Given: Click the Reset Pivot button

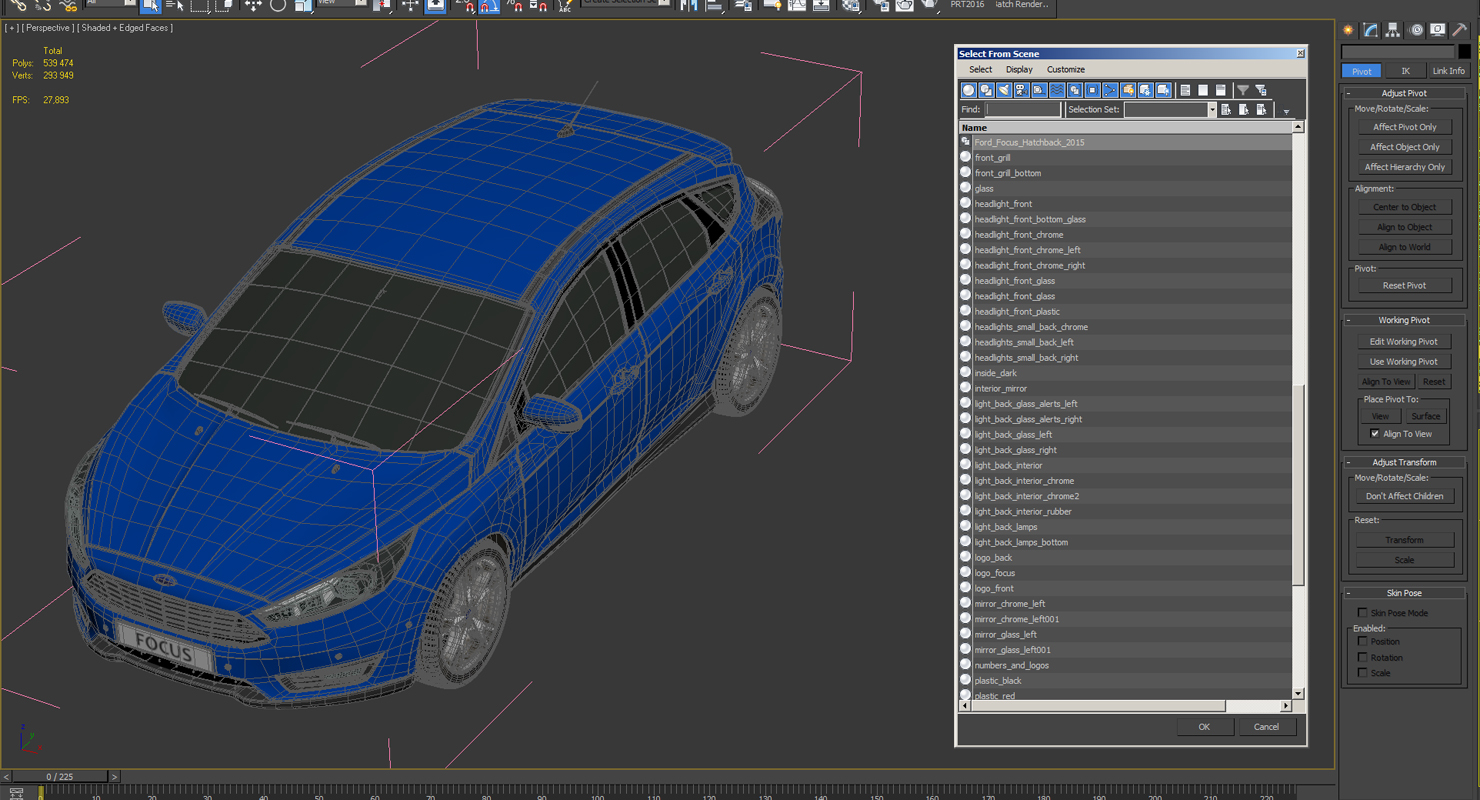Looking at the screenshot, I should pos(1404,285).
